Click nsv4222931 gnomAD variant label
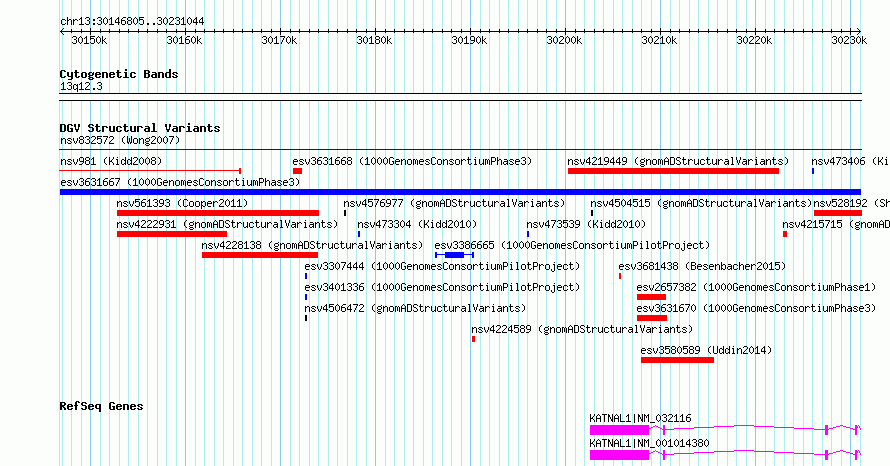The height and width of the screenshot is (466, 890). point(227,224)
